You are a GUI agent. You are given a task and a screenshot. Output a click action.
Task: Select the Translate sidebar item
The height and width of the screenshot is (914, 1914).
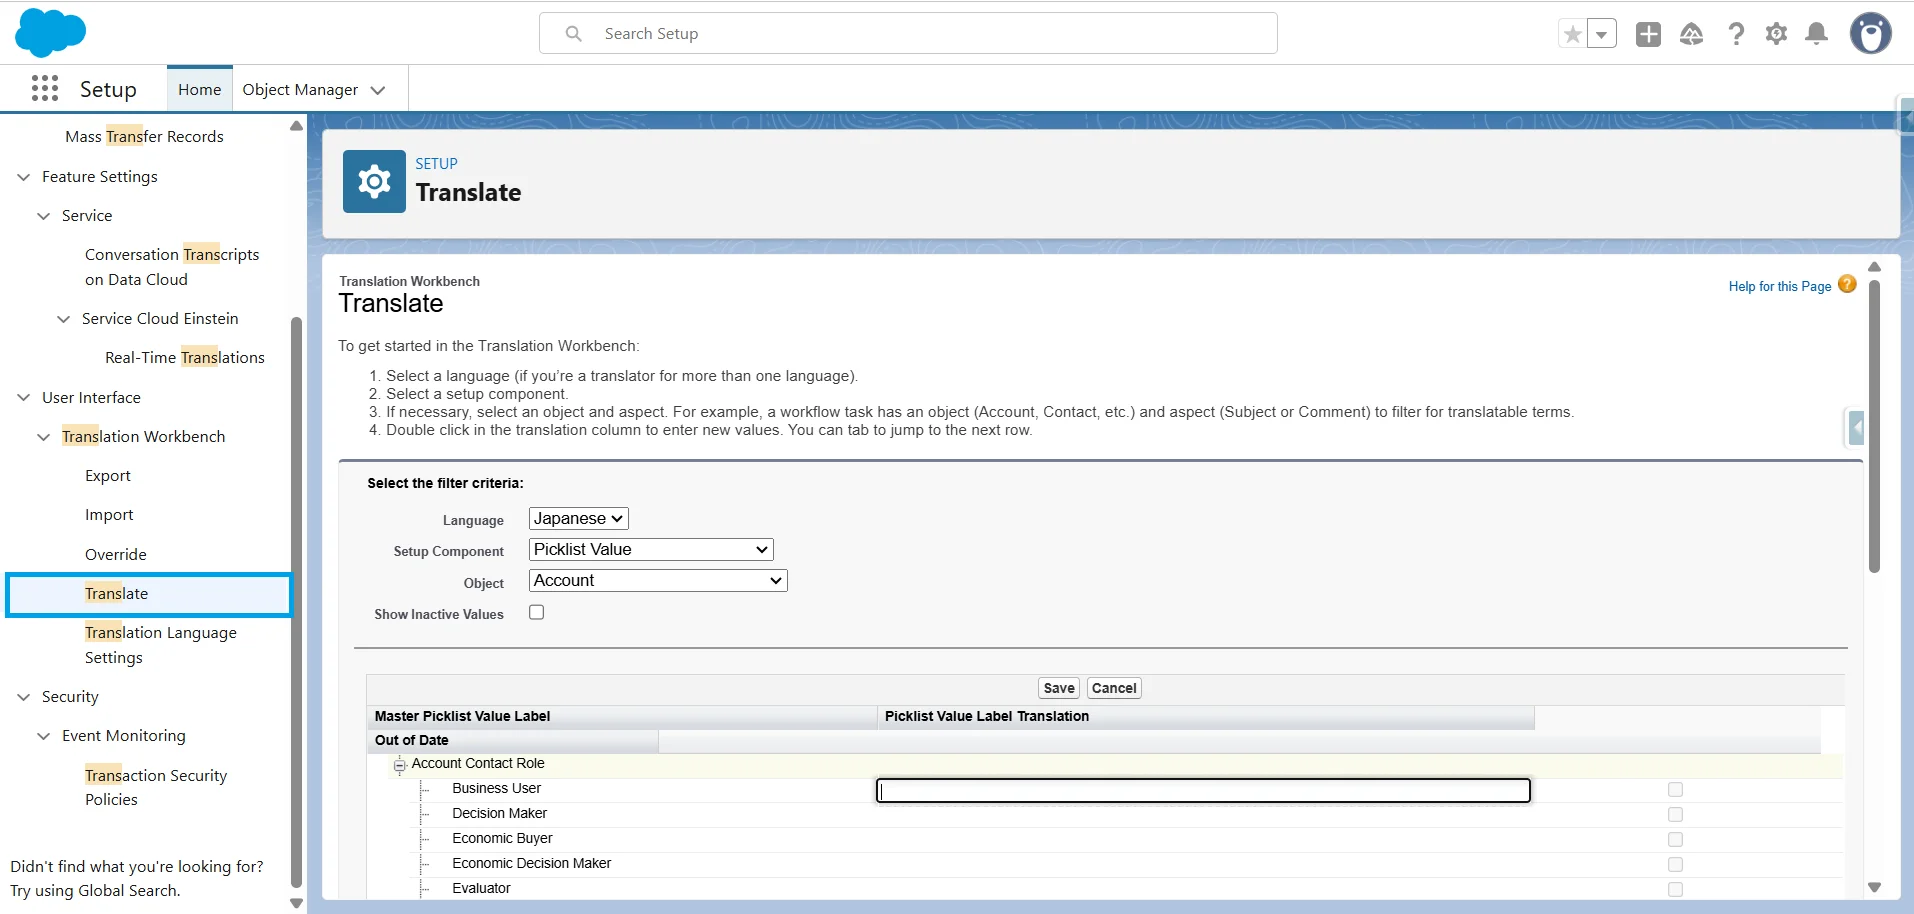[149, 594]
